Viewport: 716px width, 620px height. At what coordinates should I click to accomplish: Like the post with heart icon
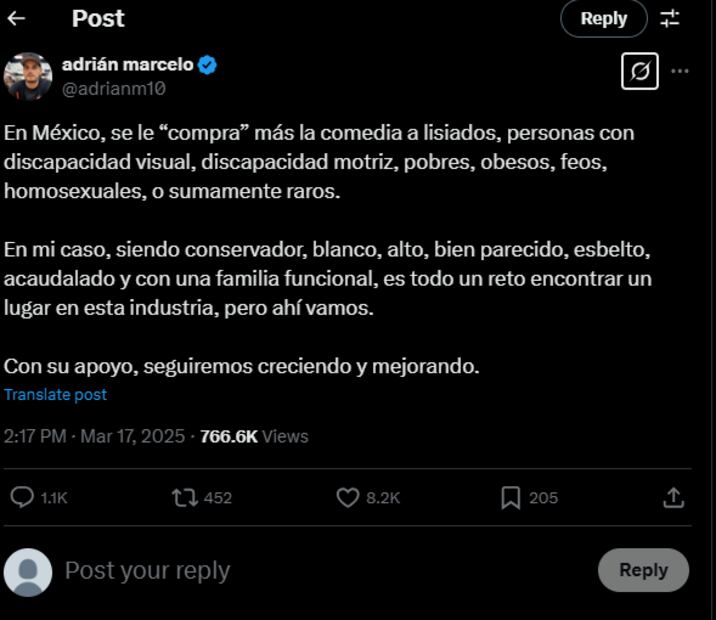[347, 497]
